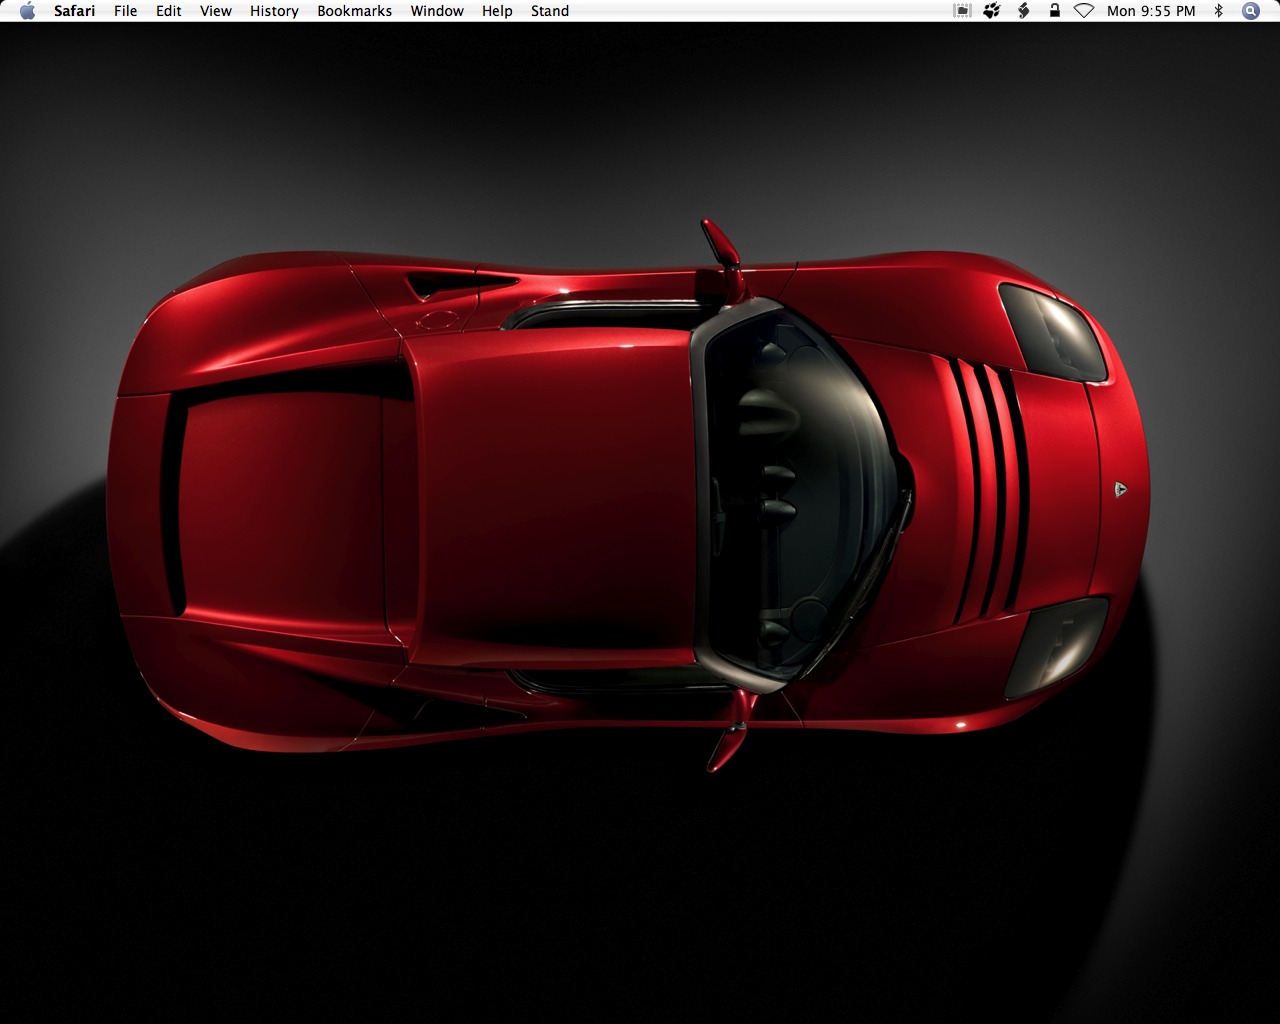Image resolution: width=1280 pixels, height=1024 pixels.
Task: Click the Mon 9:55 PM clock
Action: [x=1151, y=11]
